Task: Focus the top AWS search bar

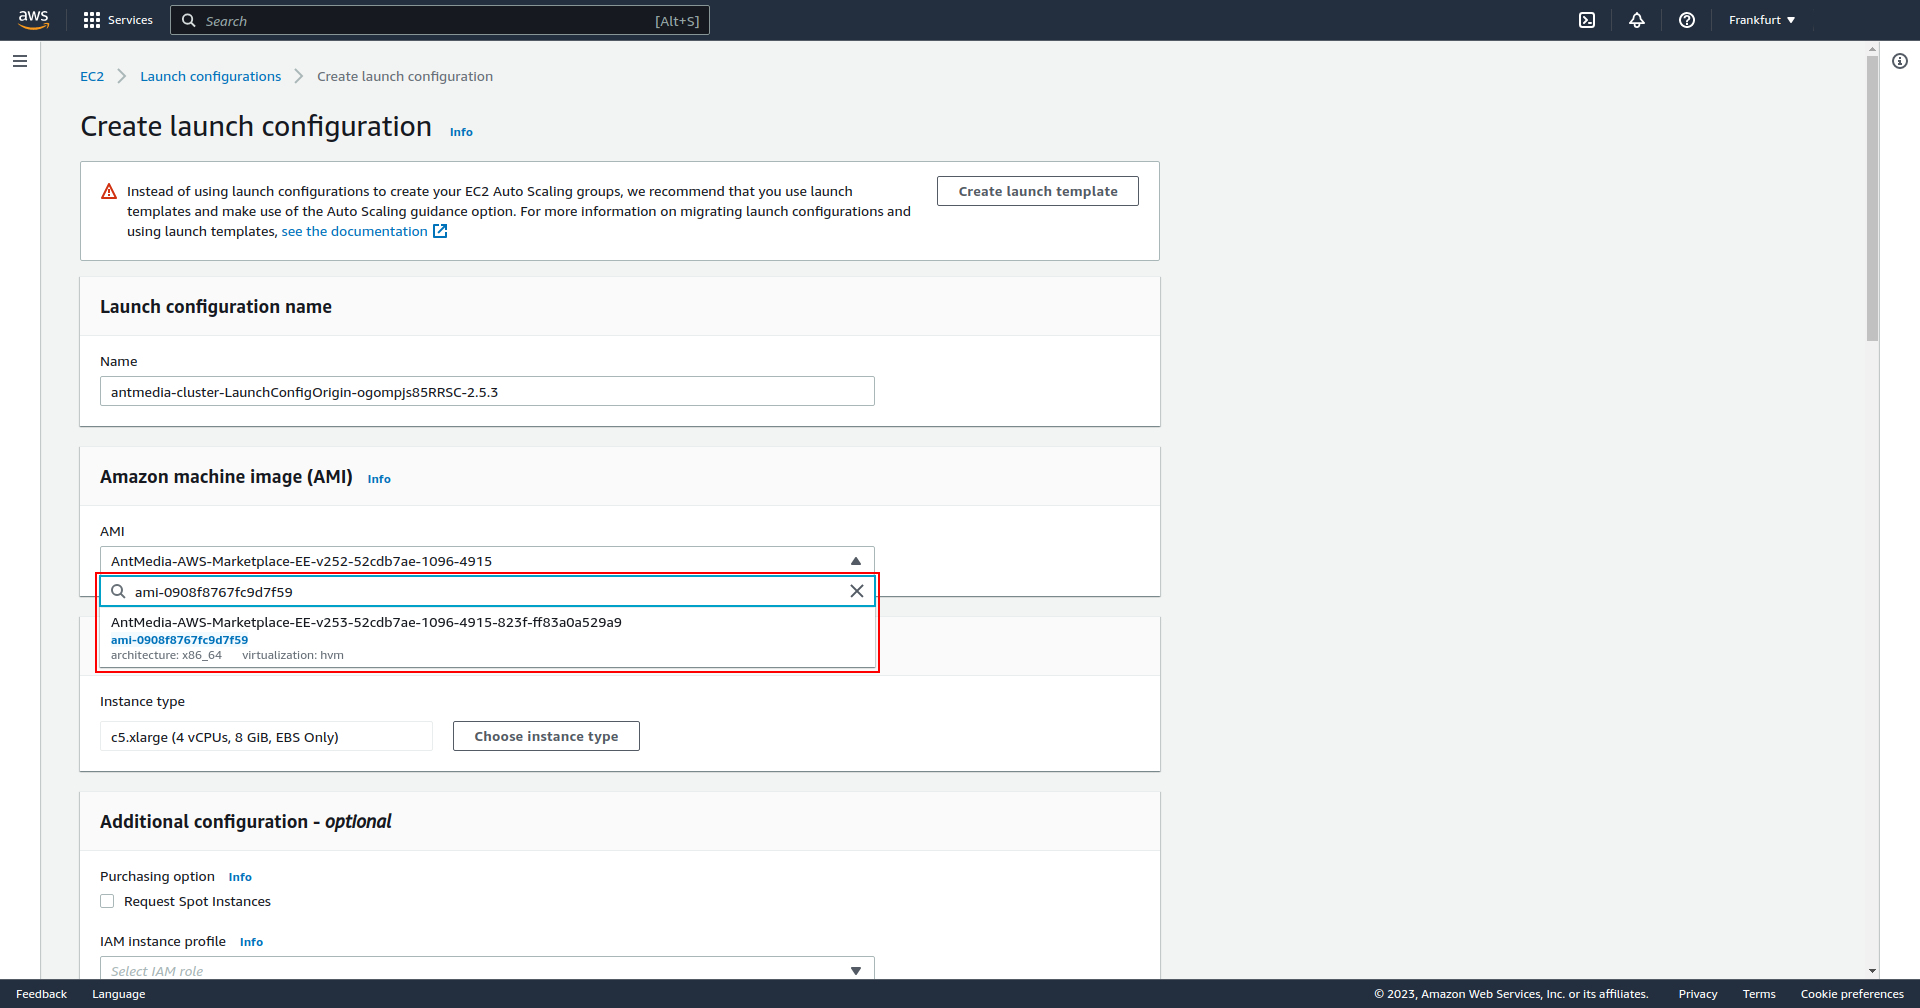Action: [x=440, y=20]
